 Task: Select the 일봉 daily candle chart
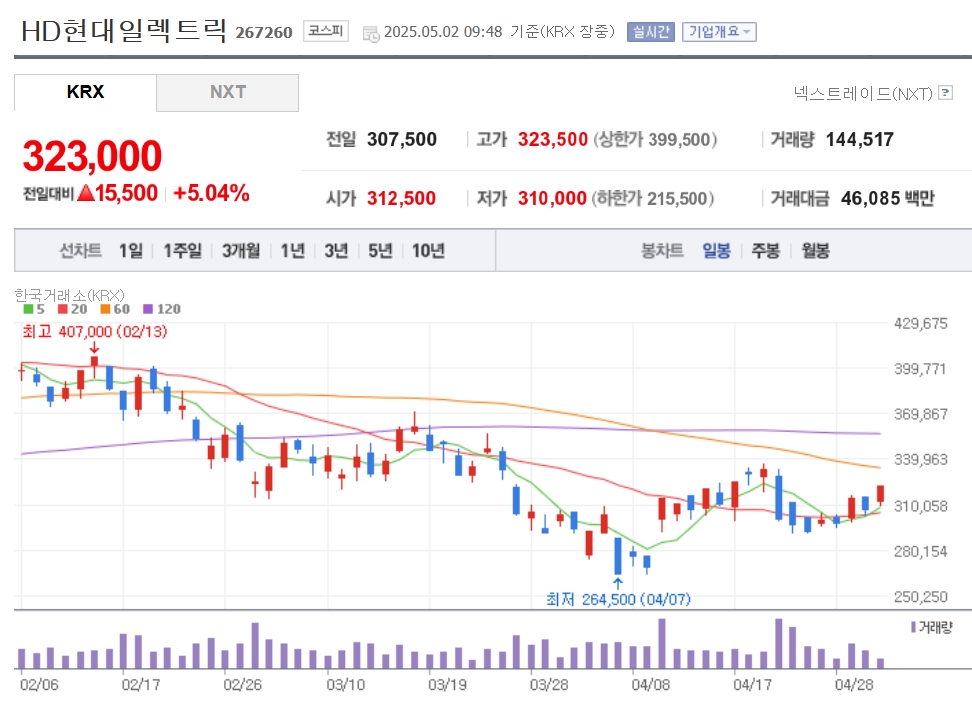(717, 250)
